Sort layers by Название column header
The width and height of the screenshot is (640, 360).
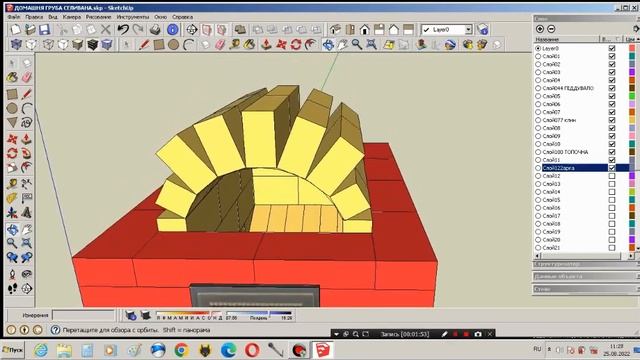coord(567,39)
